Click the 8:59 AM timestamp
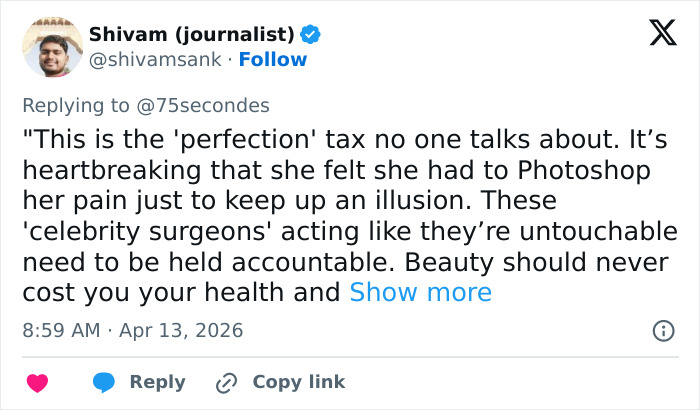Viewport: 700px width, 410px height. click(58, 329)
